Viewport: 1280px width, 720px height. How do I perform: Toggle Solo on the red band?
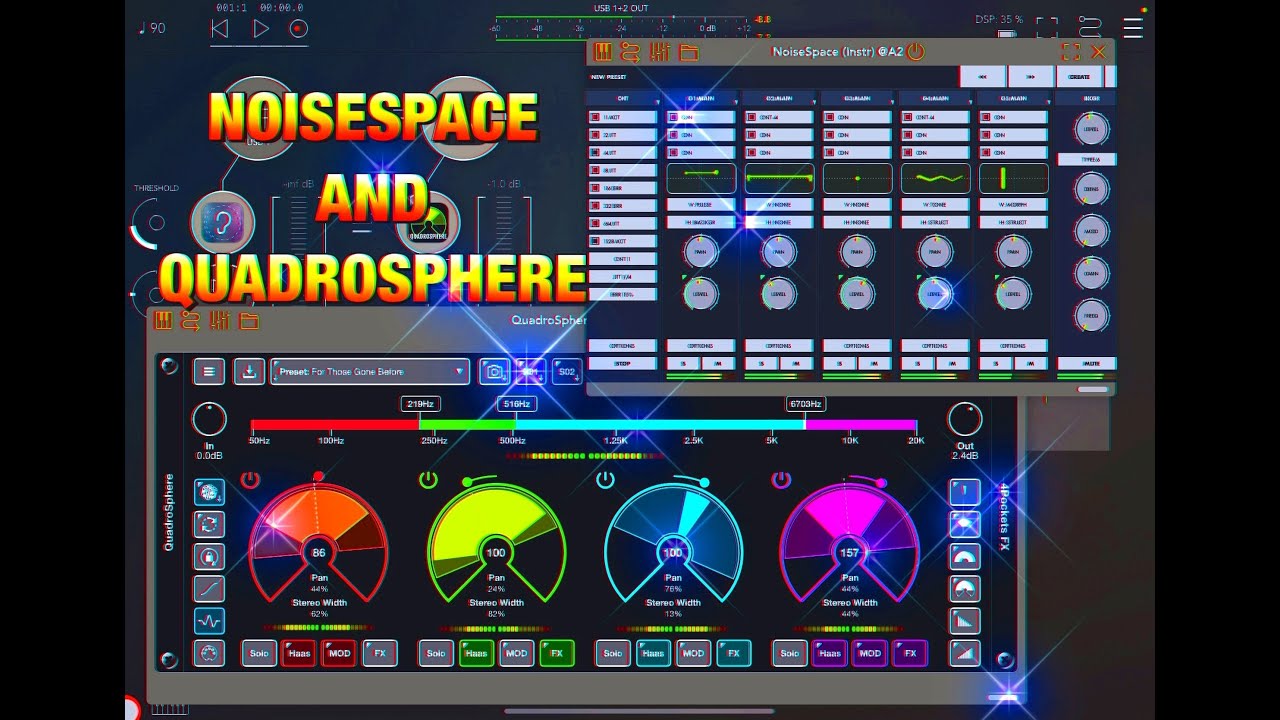tap(259, 653)
